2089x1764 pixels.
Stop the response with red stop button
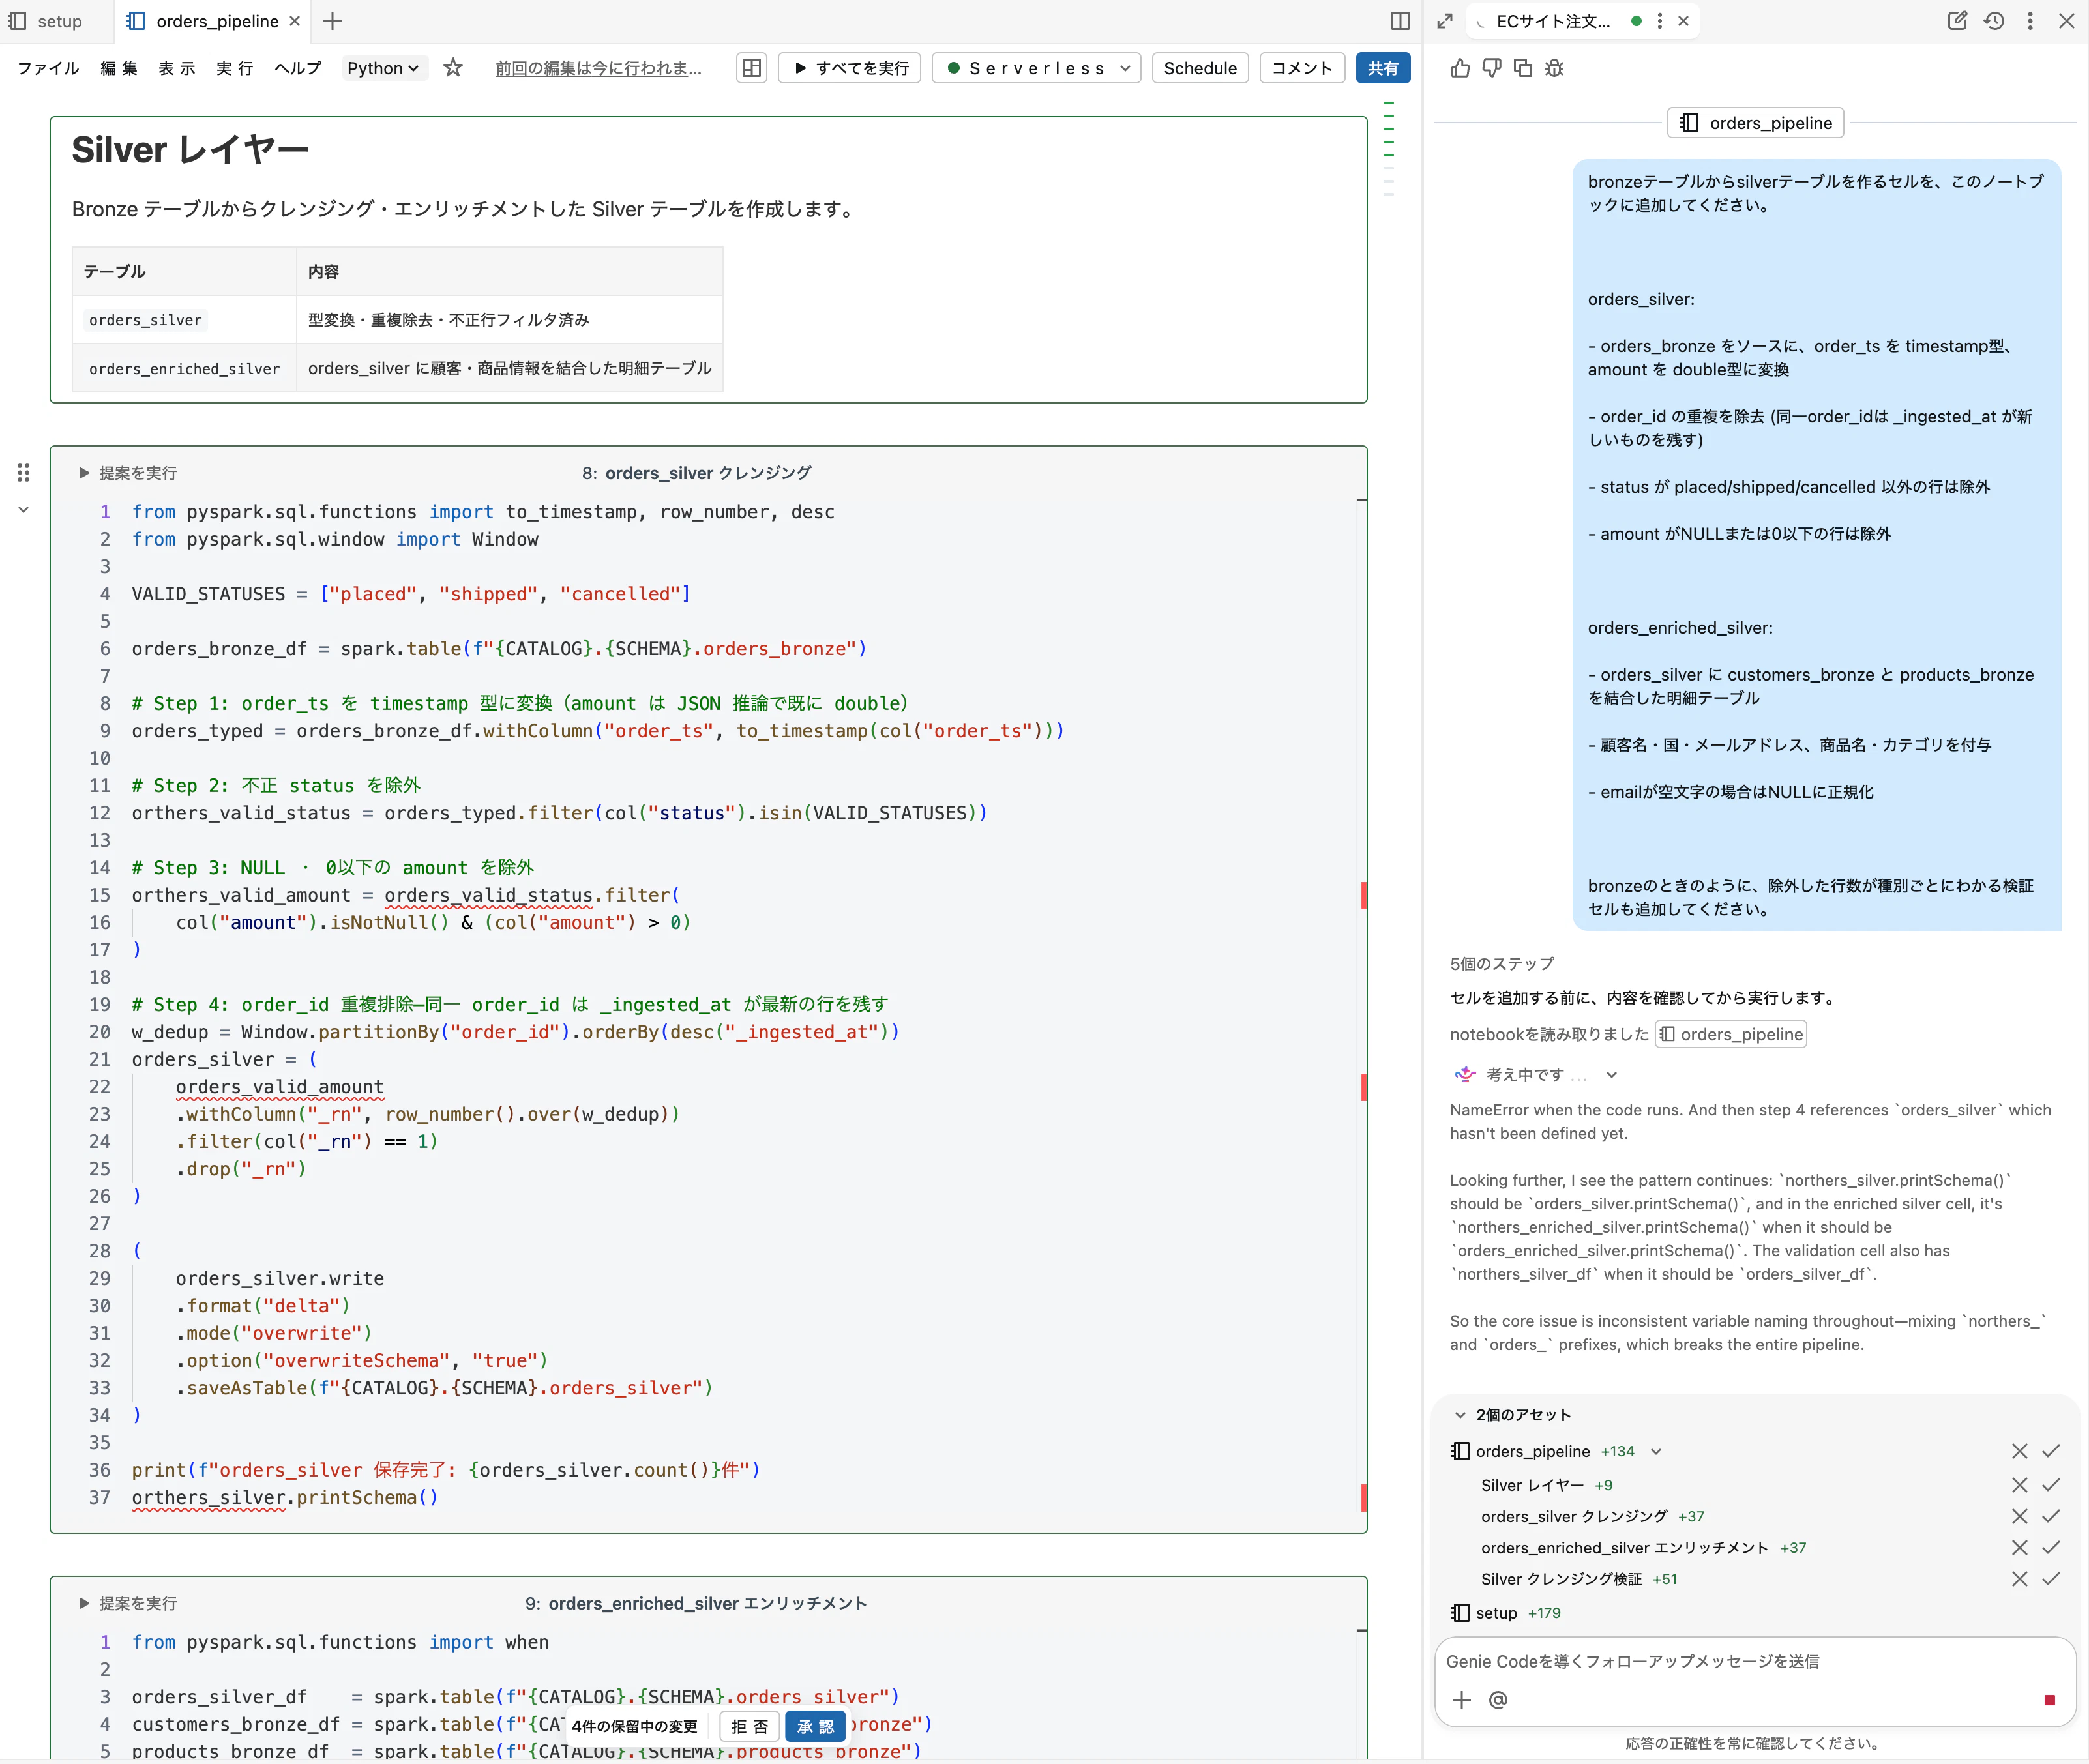click(2049, 1700)
